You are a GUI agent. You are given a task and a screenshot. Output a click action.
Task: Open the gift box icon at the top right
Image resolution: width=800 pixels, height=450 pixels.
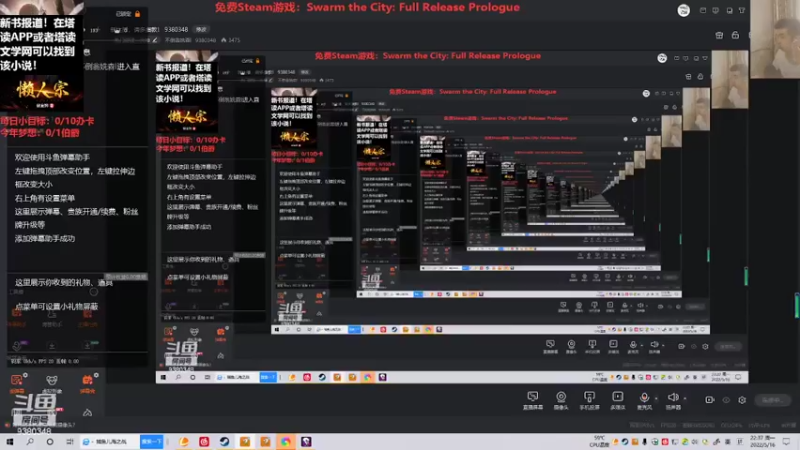(719, 35)
